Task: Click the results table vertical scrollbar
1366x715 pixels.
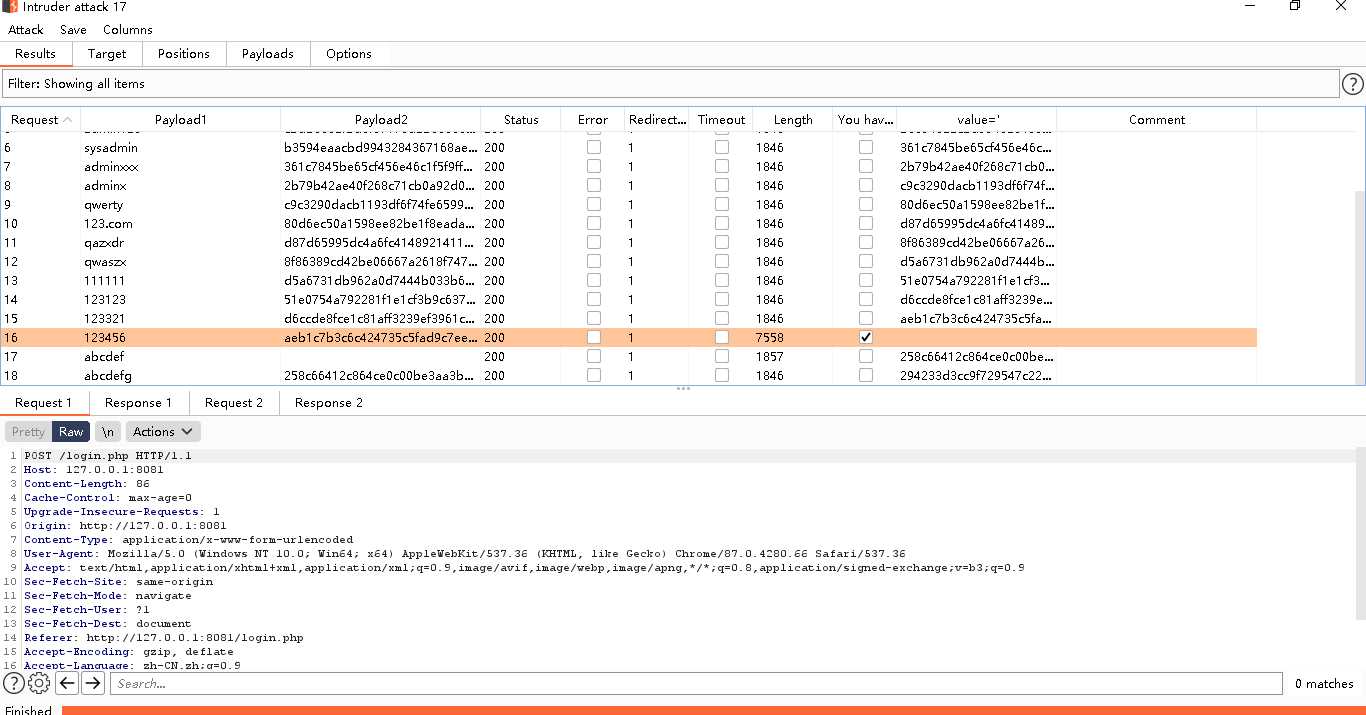Action: pos(1360,288)
